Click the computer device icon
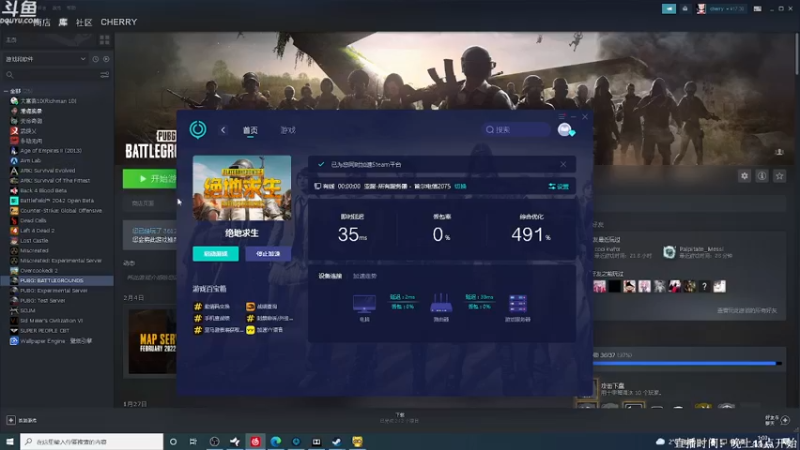The image size is (800, 450). (x=364, y=304)
